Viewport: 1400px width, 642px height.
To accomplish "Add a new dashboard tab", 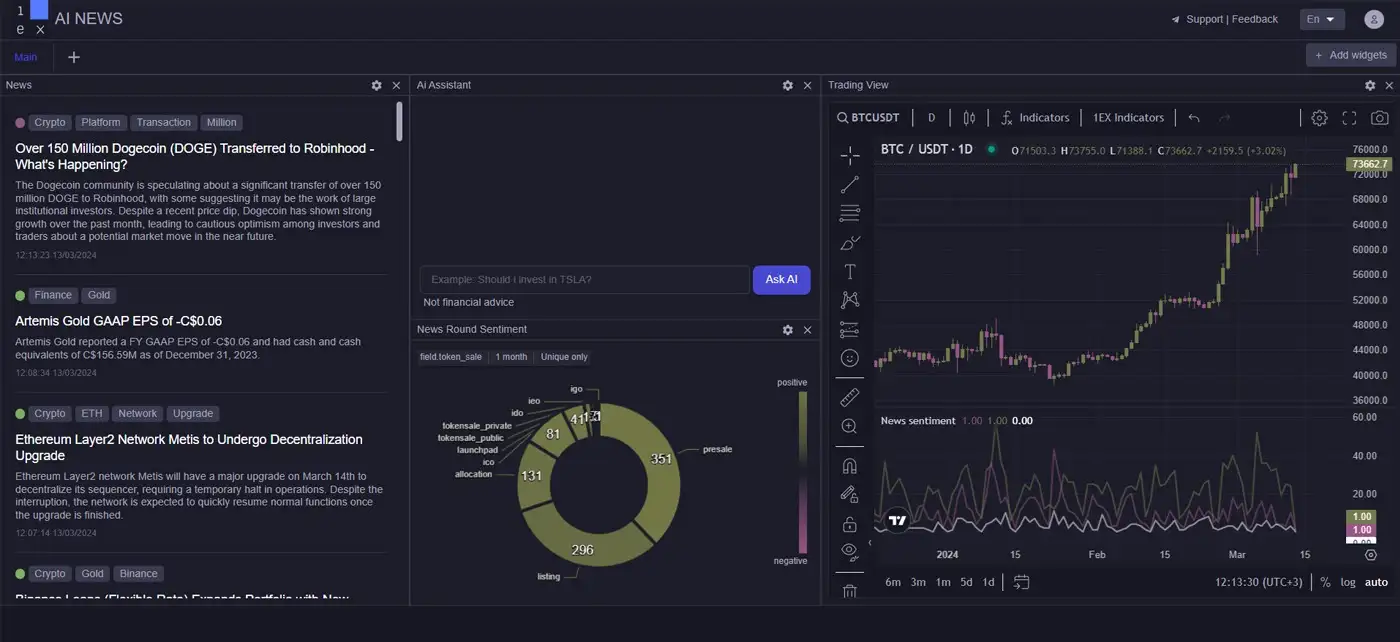I will coord(74,57).
